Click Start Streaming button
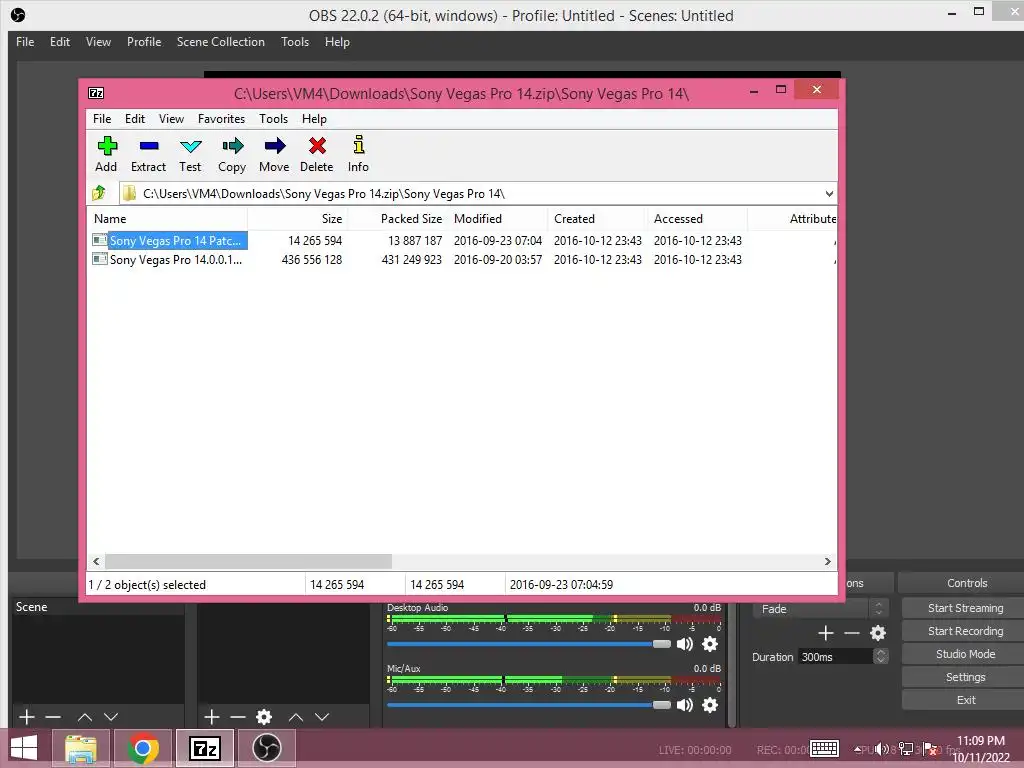1024x768 pixels. tap(965, 608)
